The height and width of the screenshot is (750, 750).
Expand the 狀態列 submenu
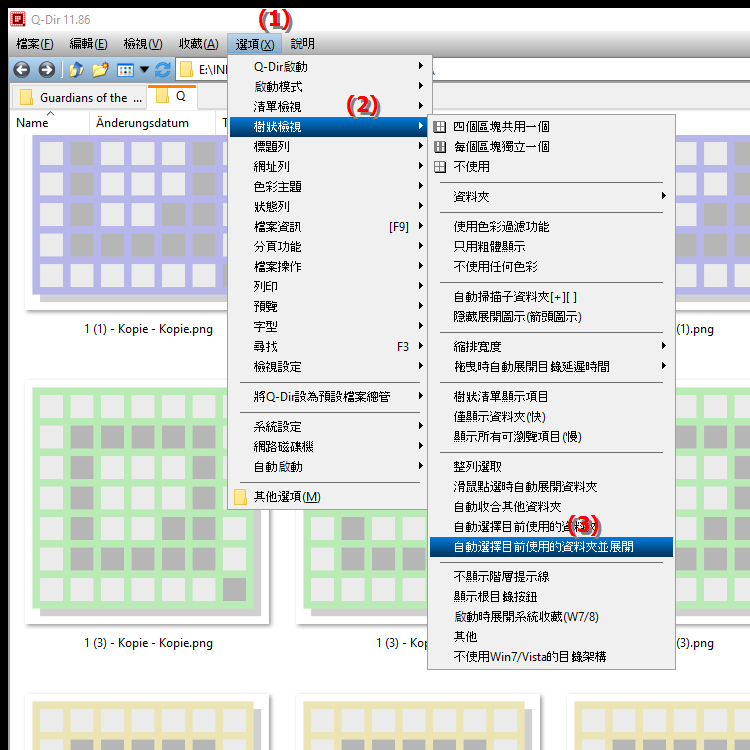tap(330, 207)
